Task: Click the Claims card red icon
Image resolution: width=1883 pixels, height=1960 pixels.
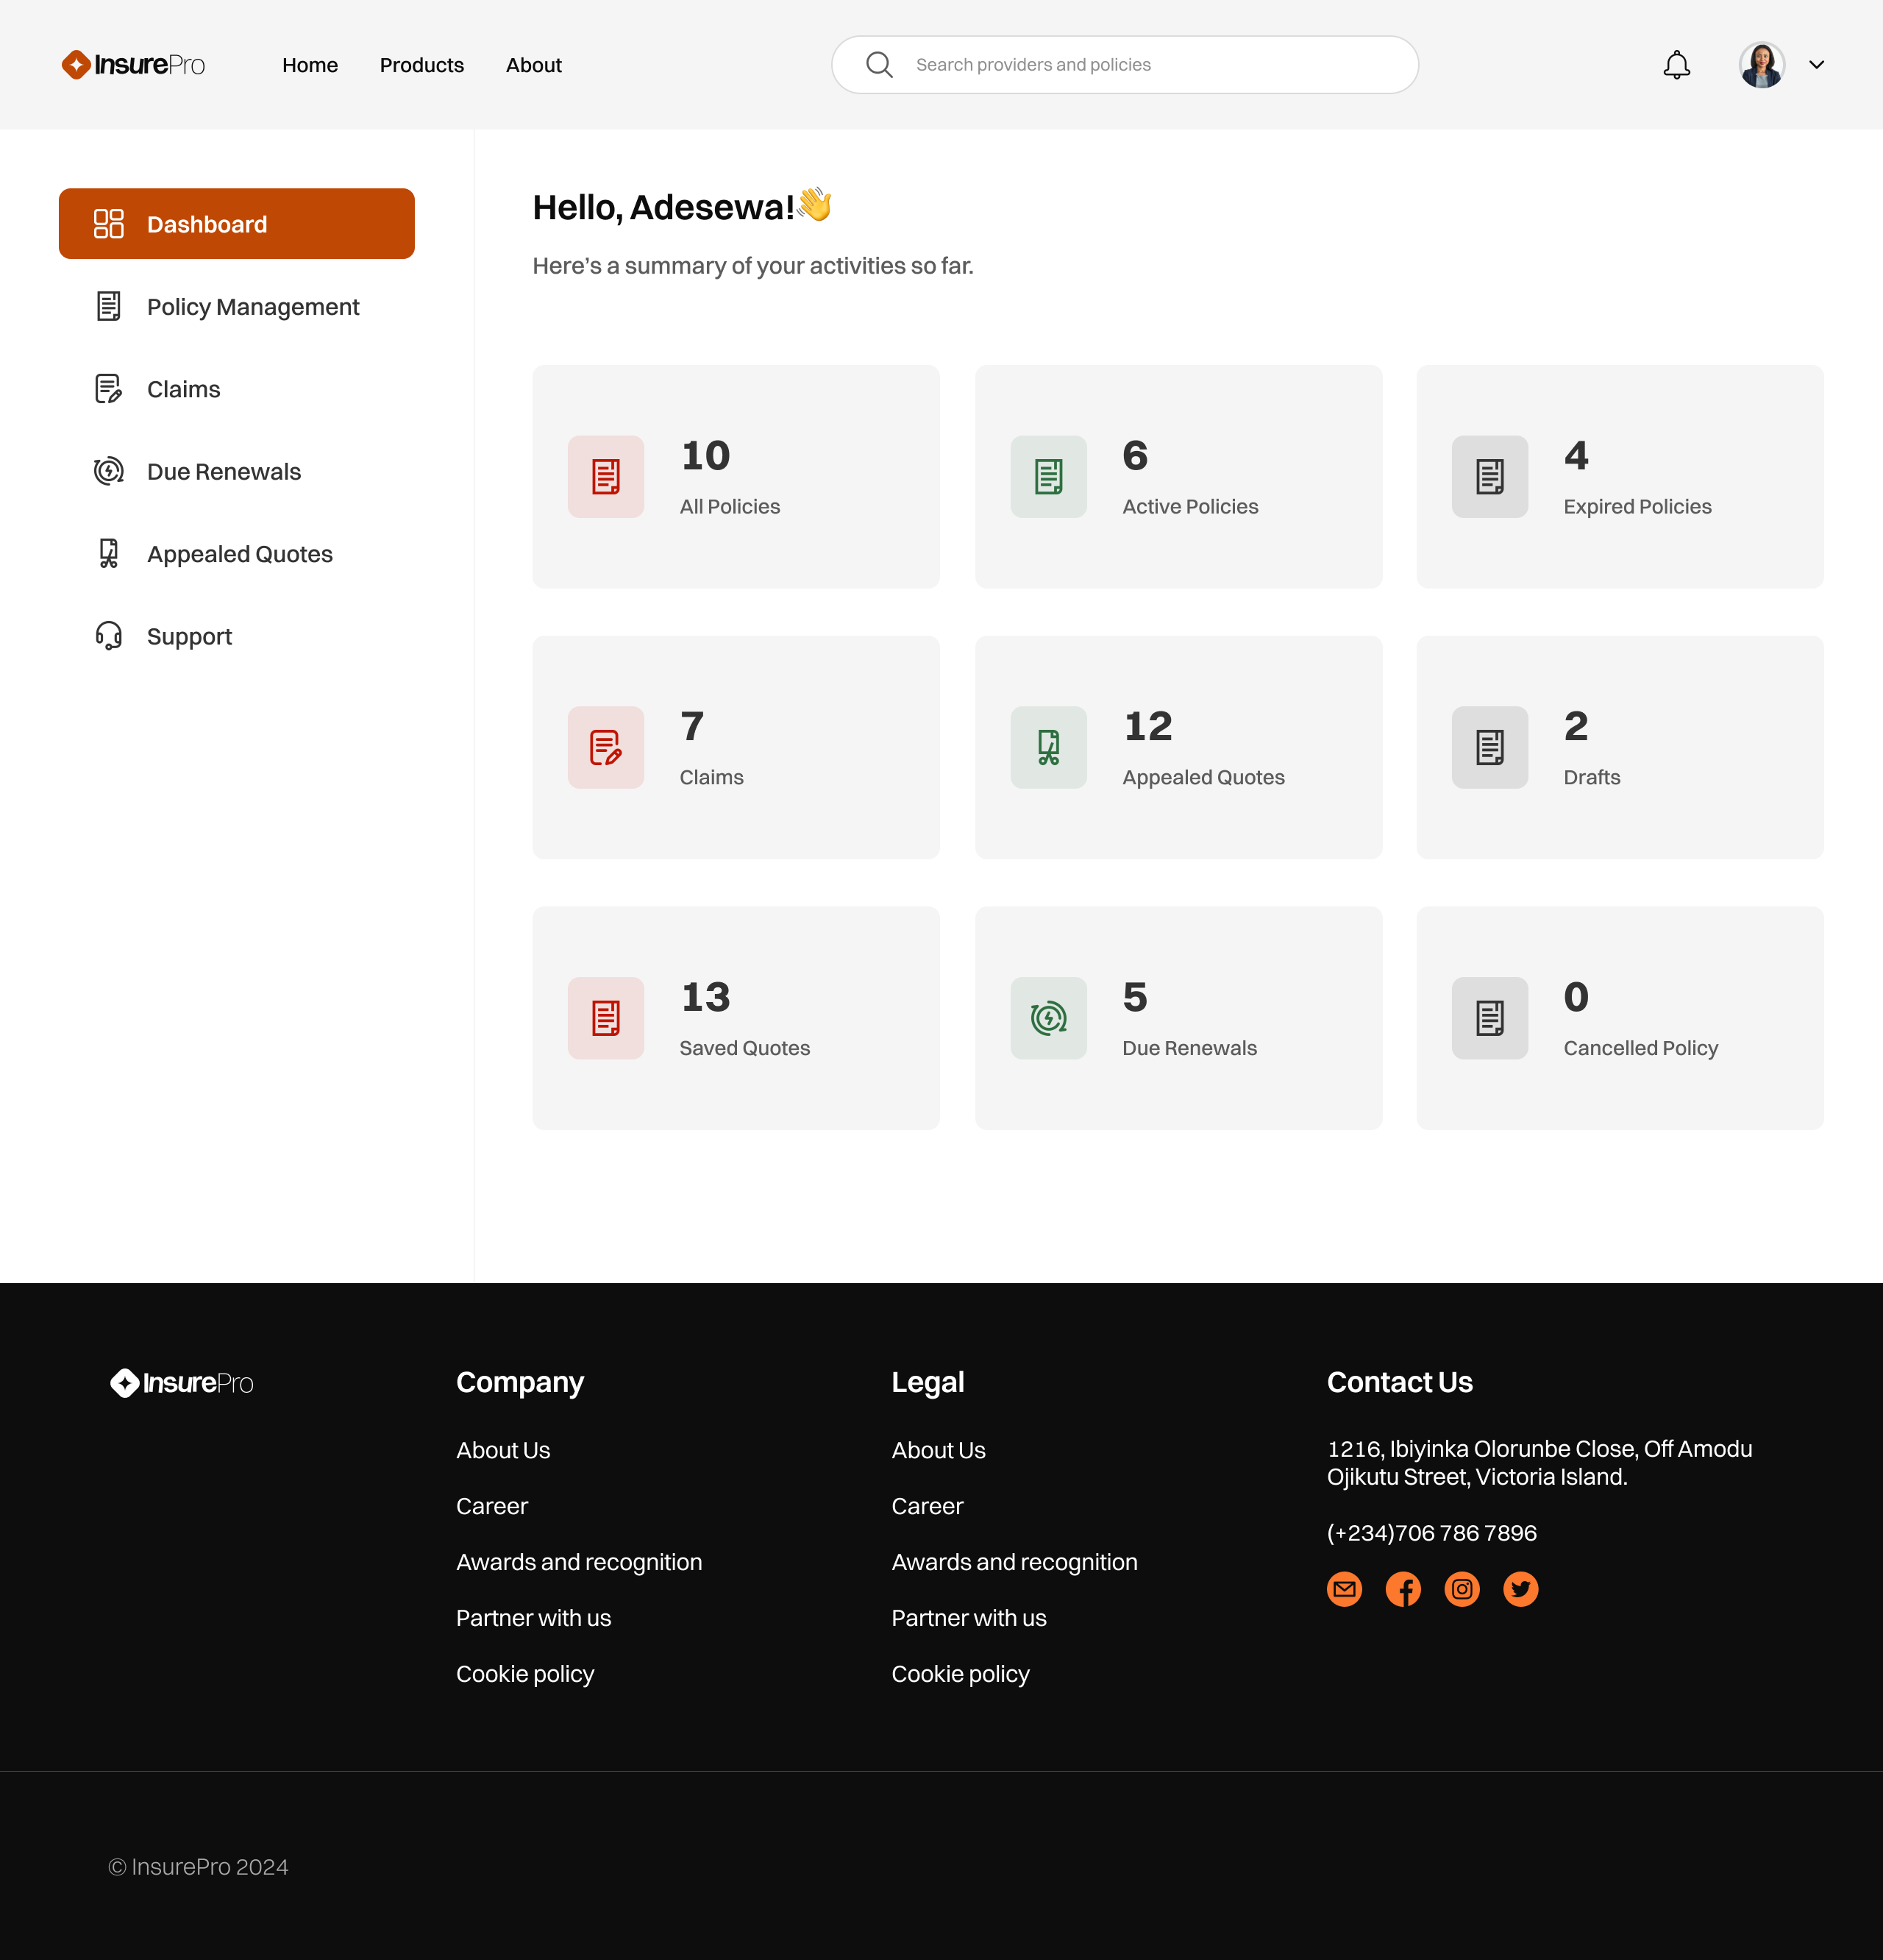Action: [x=606, y=747]
